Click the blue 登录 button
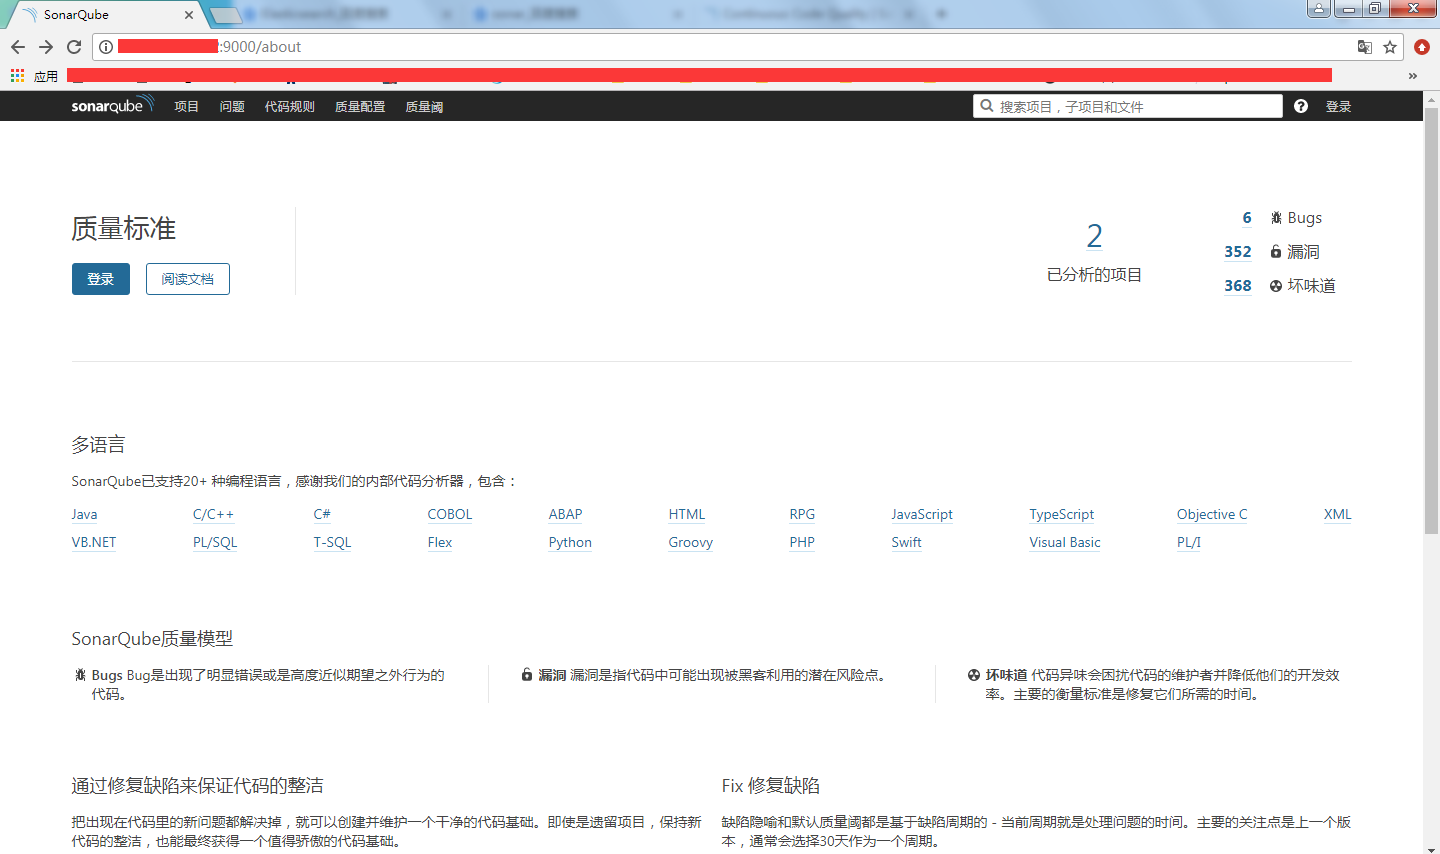The image size is (1440, 854). point(101,279)
